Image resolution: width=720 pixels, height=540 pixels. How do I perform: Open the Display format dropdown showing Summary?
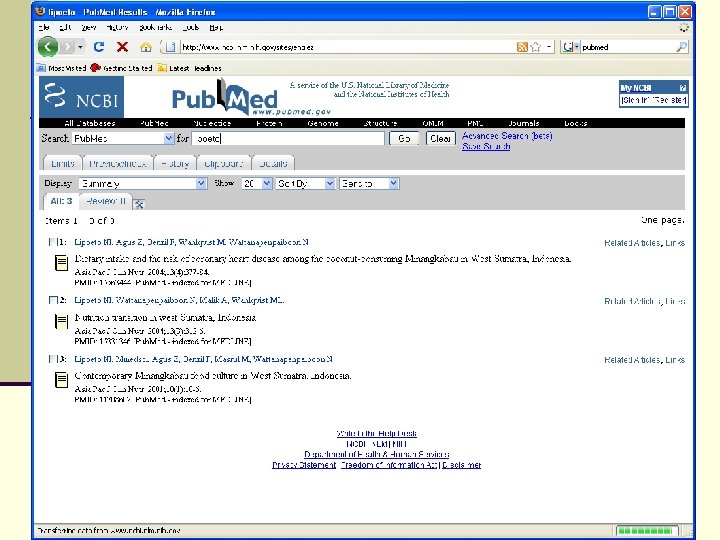click(x=142, y=184)
